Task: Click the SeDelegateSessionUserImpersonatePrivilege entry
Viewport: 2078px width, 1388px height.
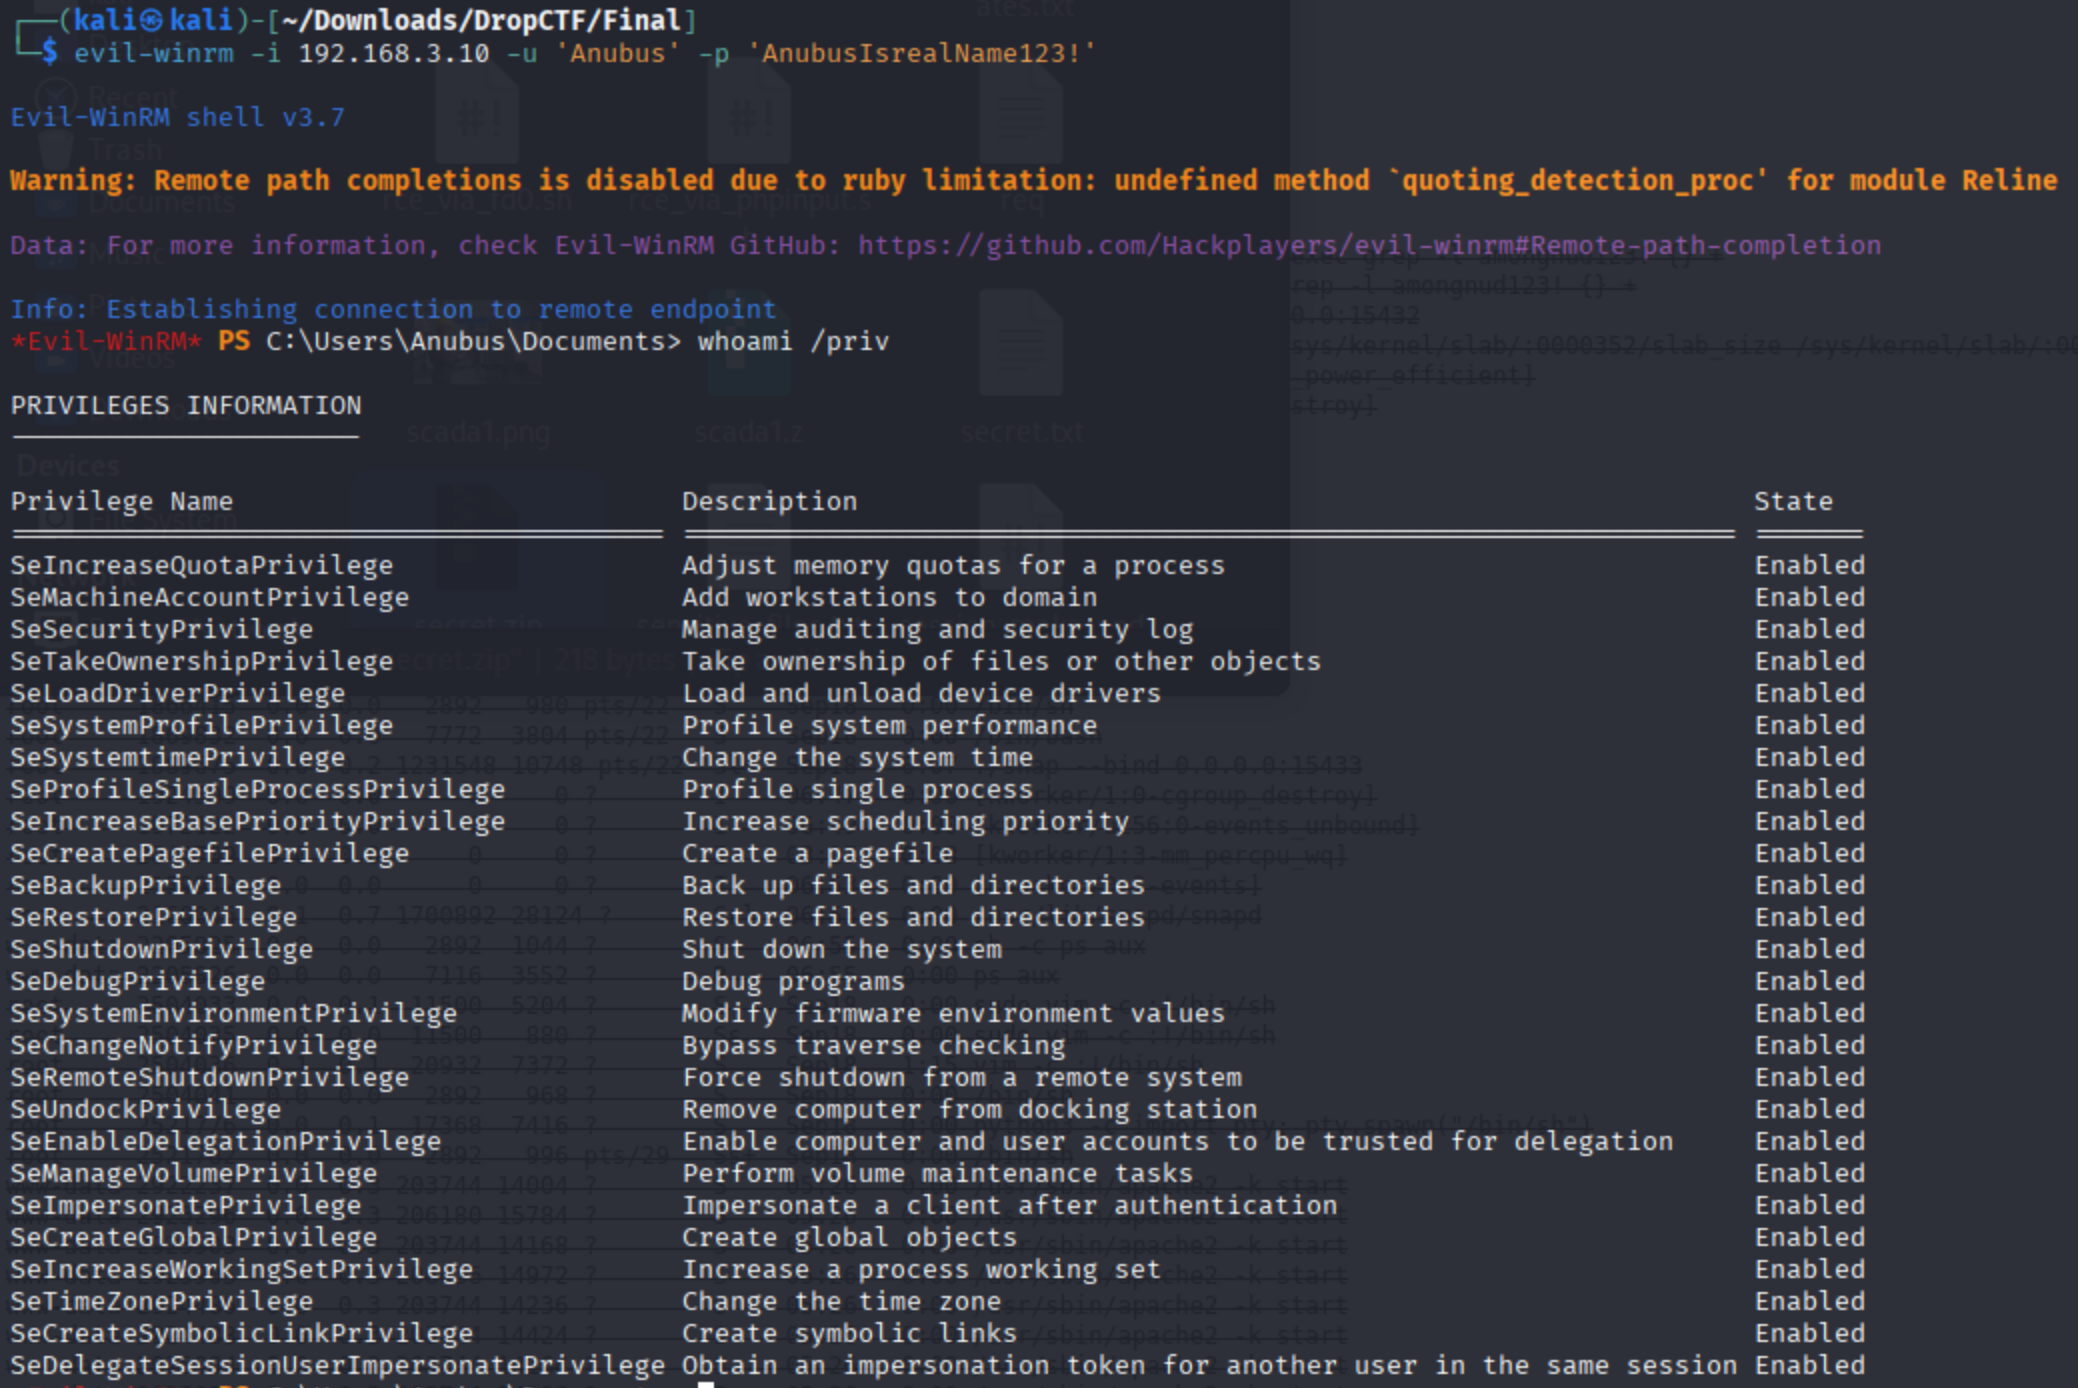Action: click(338, 1366)
